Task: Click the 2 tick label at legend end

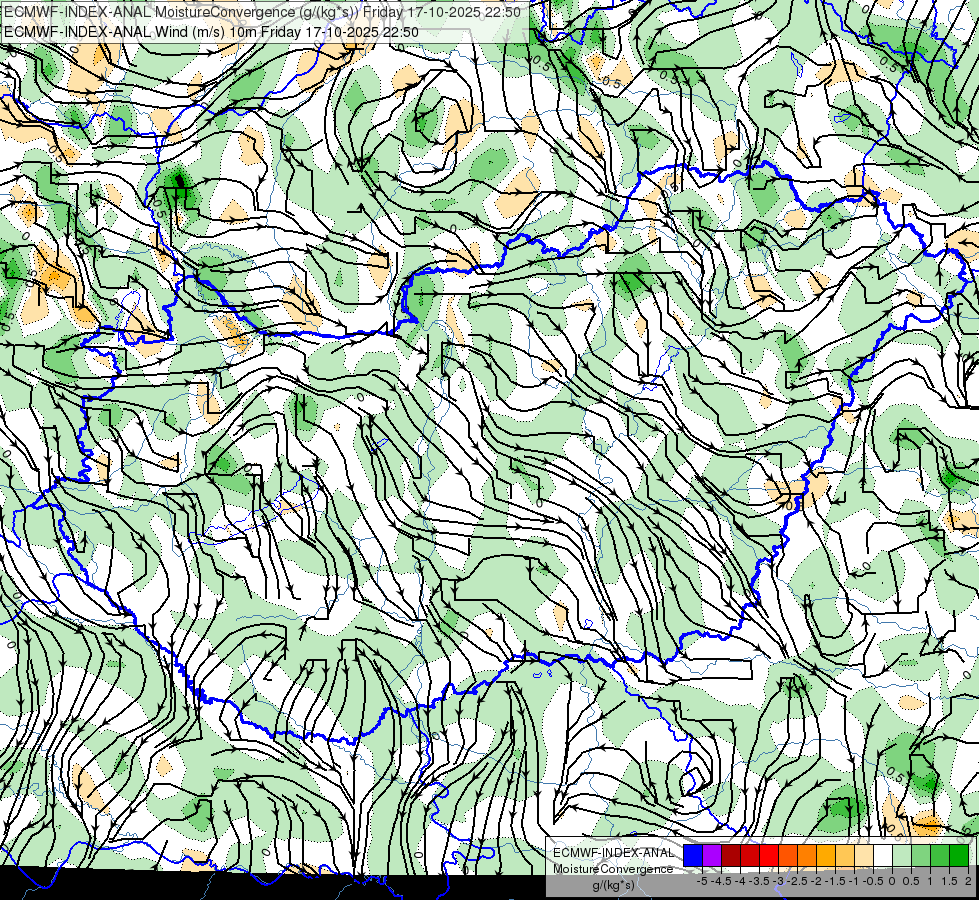Action: [x=968, y=881]
